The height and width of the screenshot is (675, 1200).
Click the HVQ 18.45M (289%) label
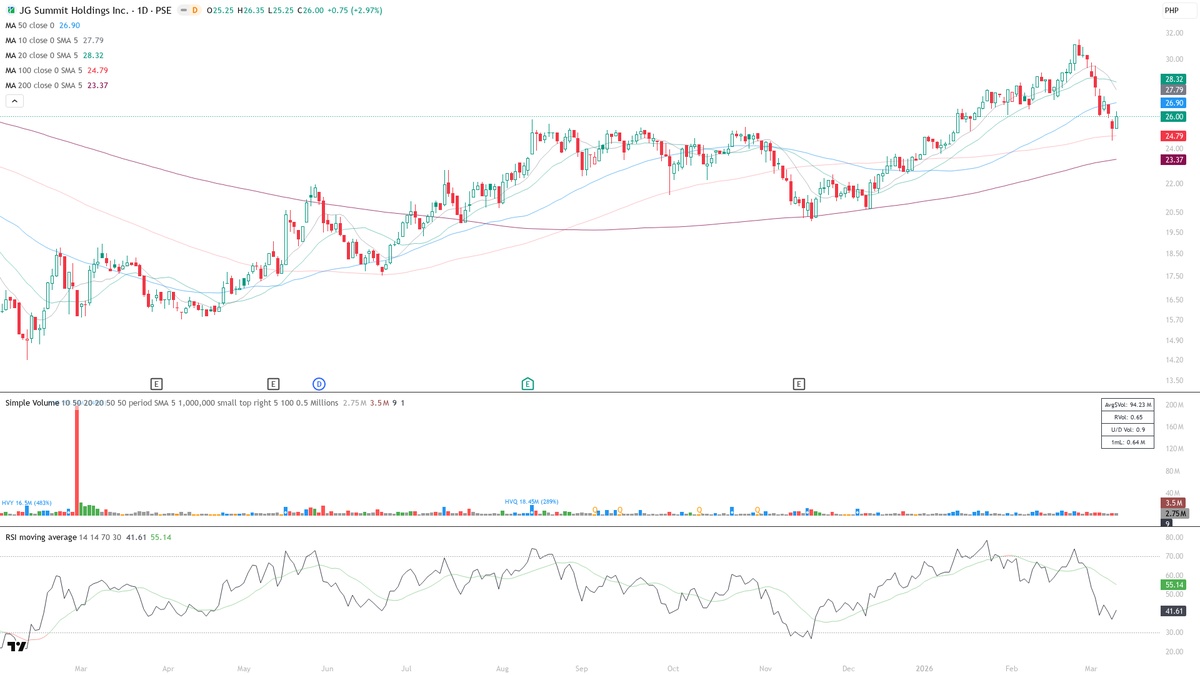[530, 499]
